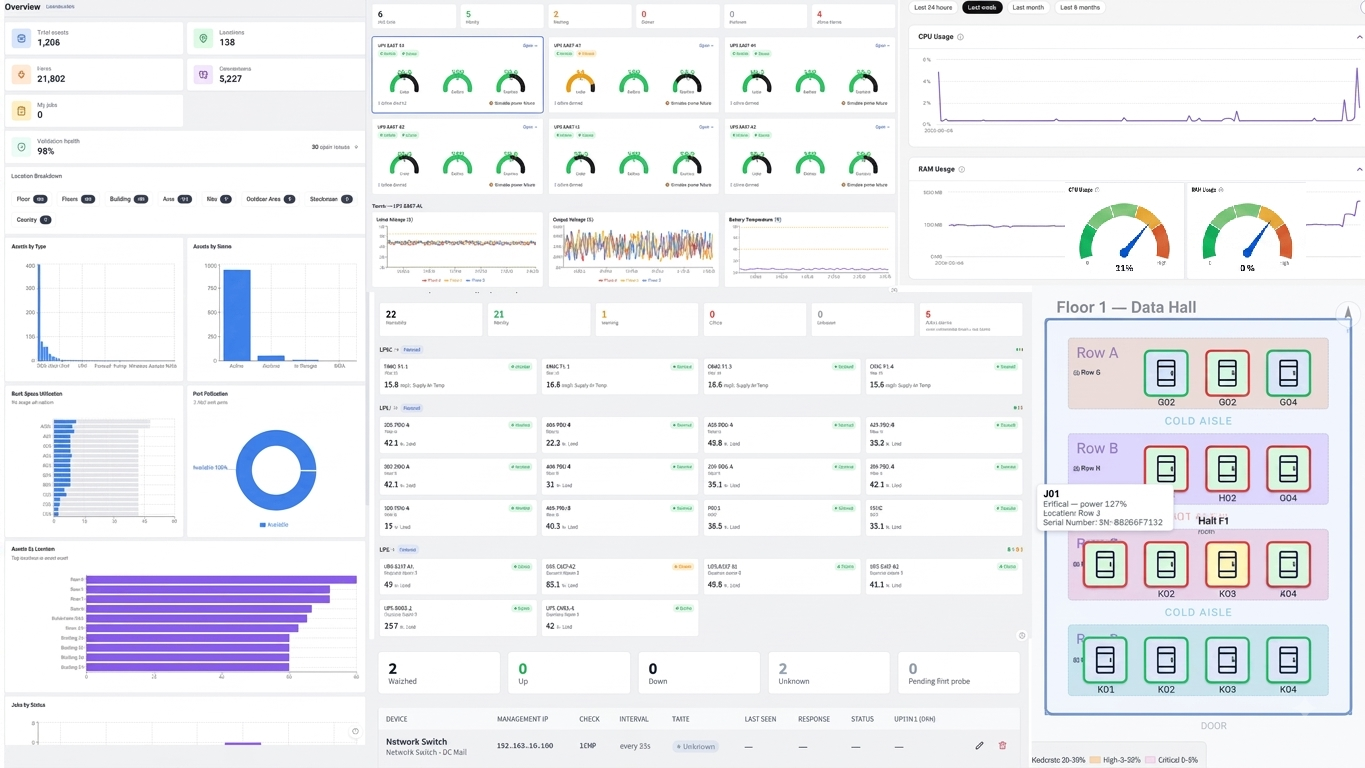The image size is (1365, 768).
Task: Click the pink Critical legend swatch
Action: [x=1149, y=760]
